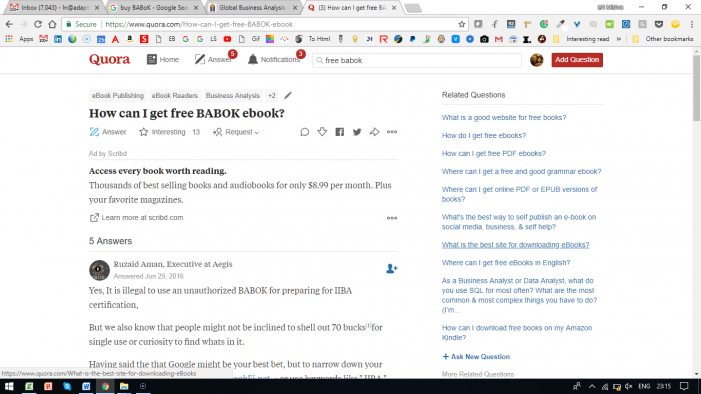Open File Explorer from the taskbar
701x394 pixels.
tap(124, 386)
